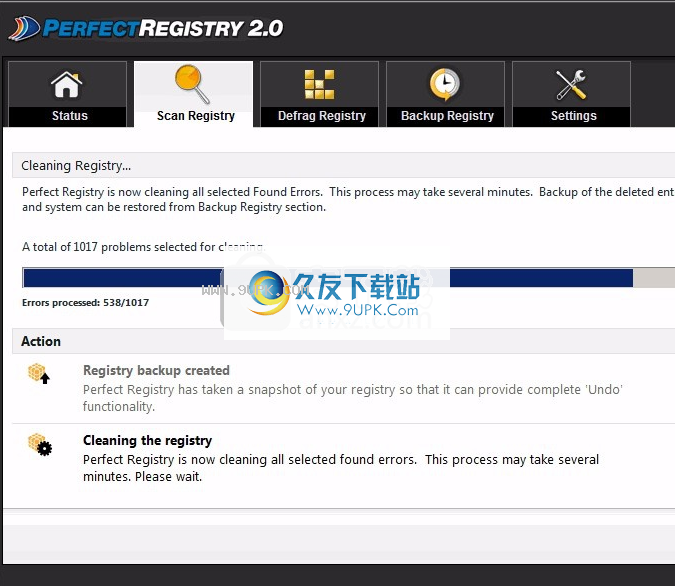Click the 'Action' section header

(344, 341)
